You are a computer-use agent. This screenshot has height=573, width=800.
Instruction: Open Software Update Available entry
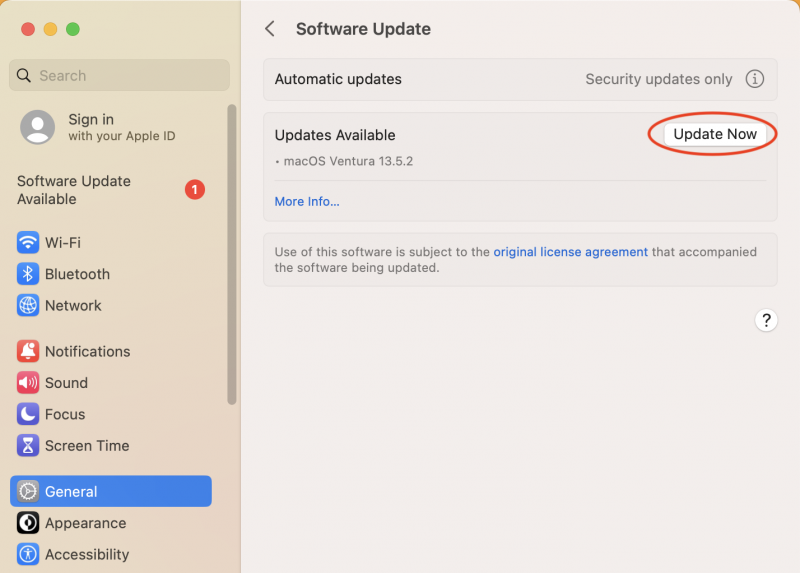click(x=111, y=190)
